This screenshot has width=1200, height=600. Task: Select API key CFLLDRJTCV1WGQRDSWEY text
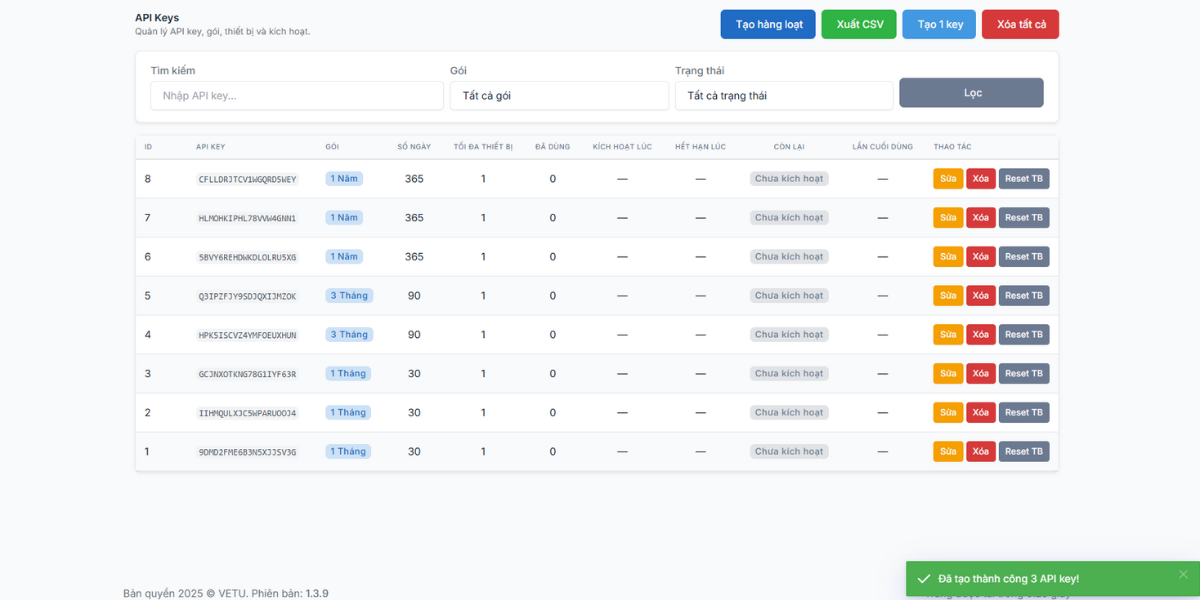pyautogui.click(x=247, y=180)
